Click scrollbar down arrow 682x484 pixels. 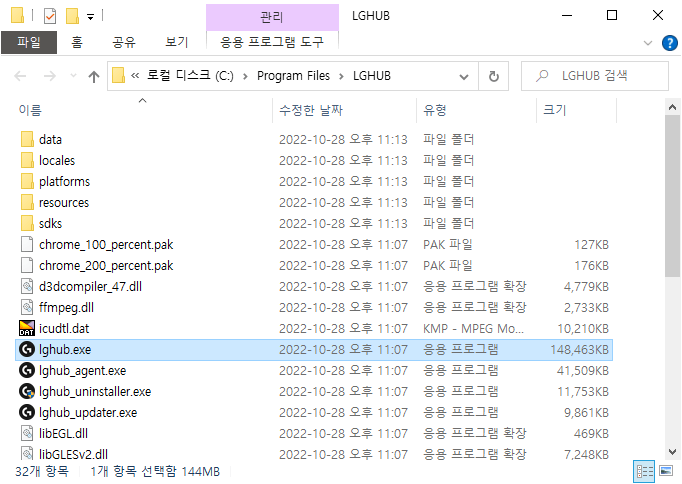(672, 452)
